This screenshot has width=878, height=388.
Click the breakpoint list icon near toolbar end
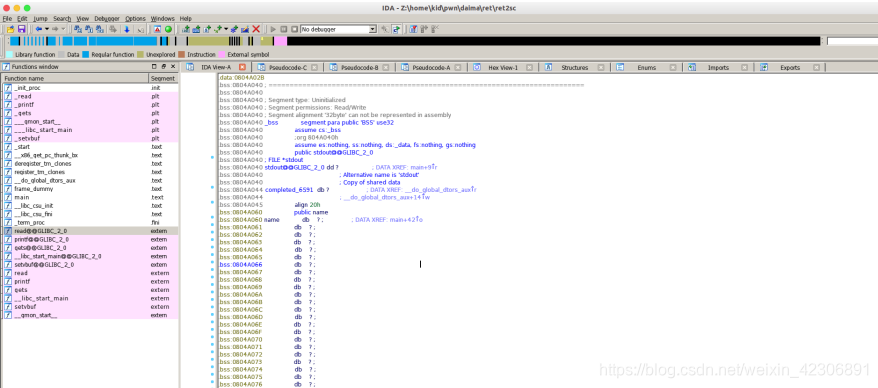[413, 29]
